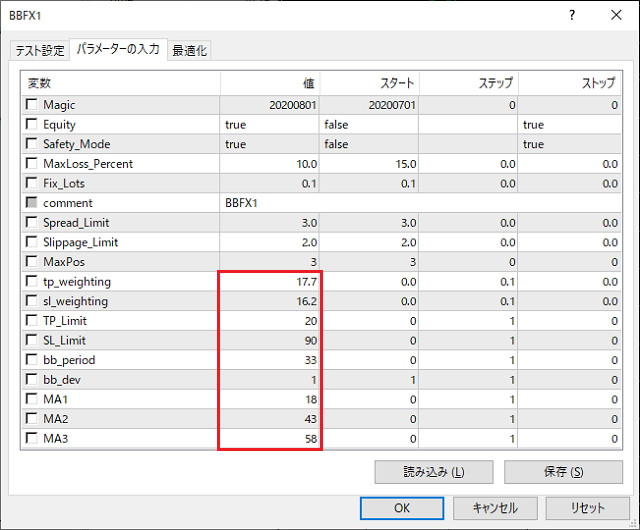The image size is (640, 530).
Task: Select the パラメーターの入力 tab
Action: (118, 49)
